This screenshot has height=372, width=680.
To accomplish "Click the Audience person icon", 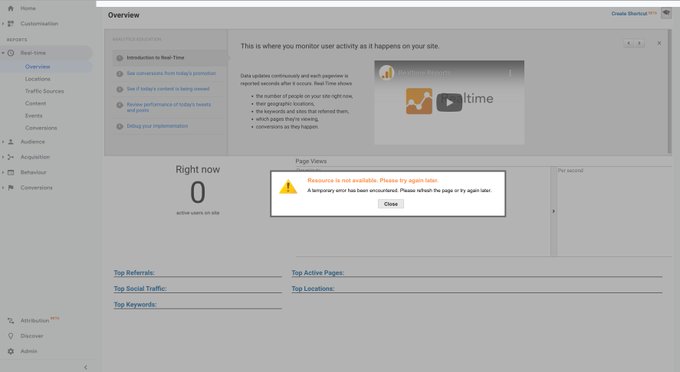I will [11, 142].
